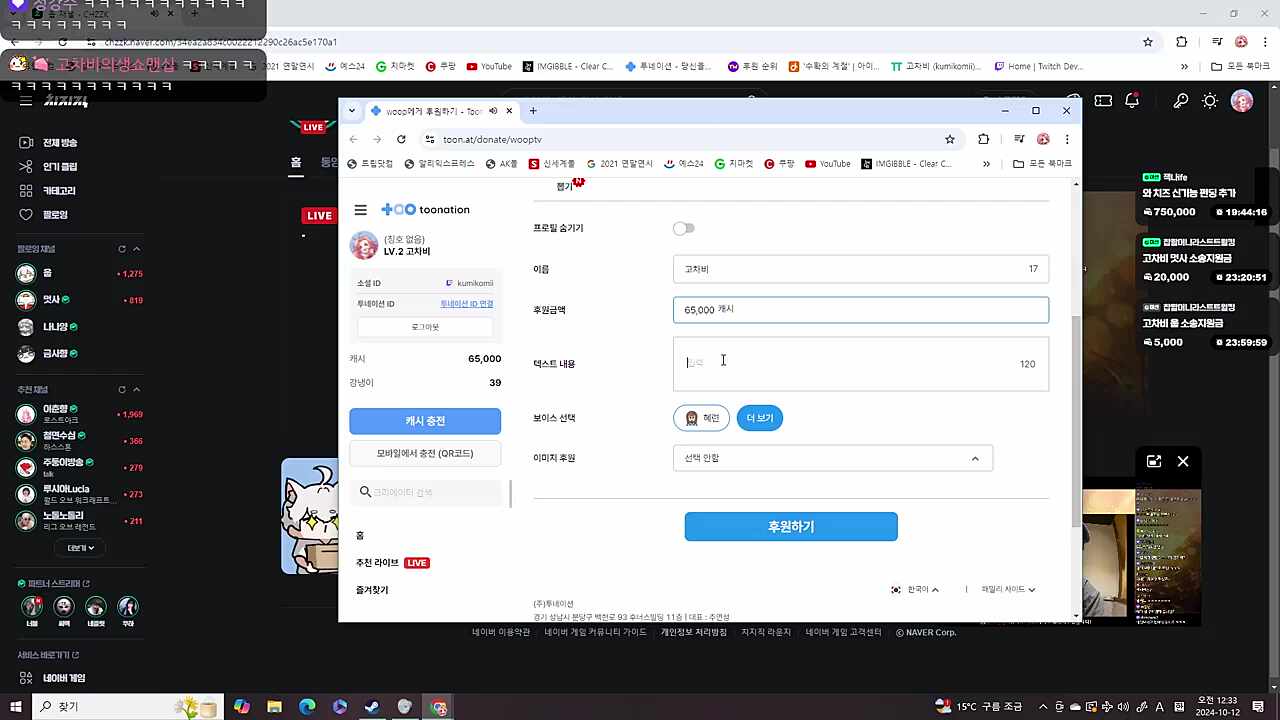
Task: Open new tab in popup window
Action: [533, 111]
